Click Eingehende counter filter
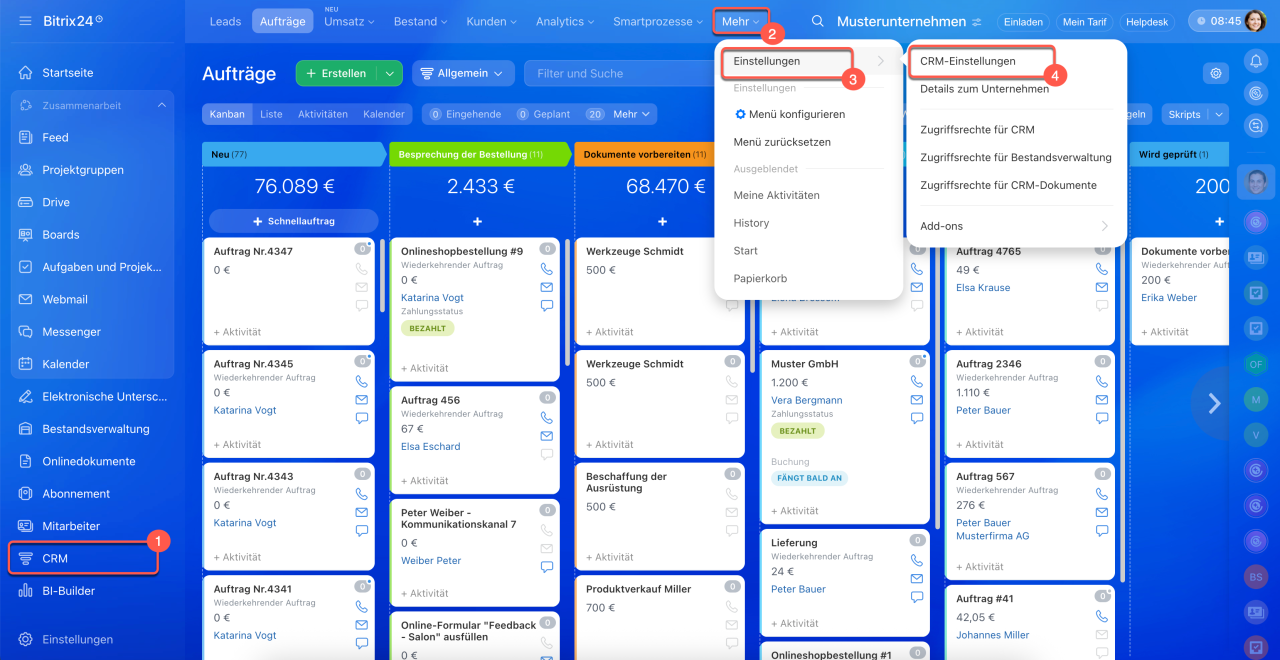The image size is (1280, 660). click(x=466, y=114)
